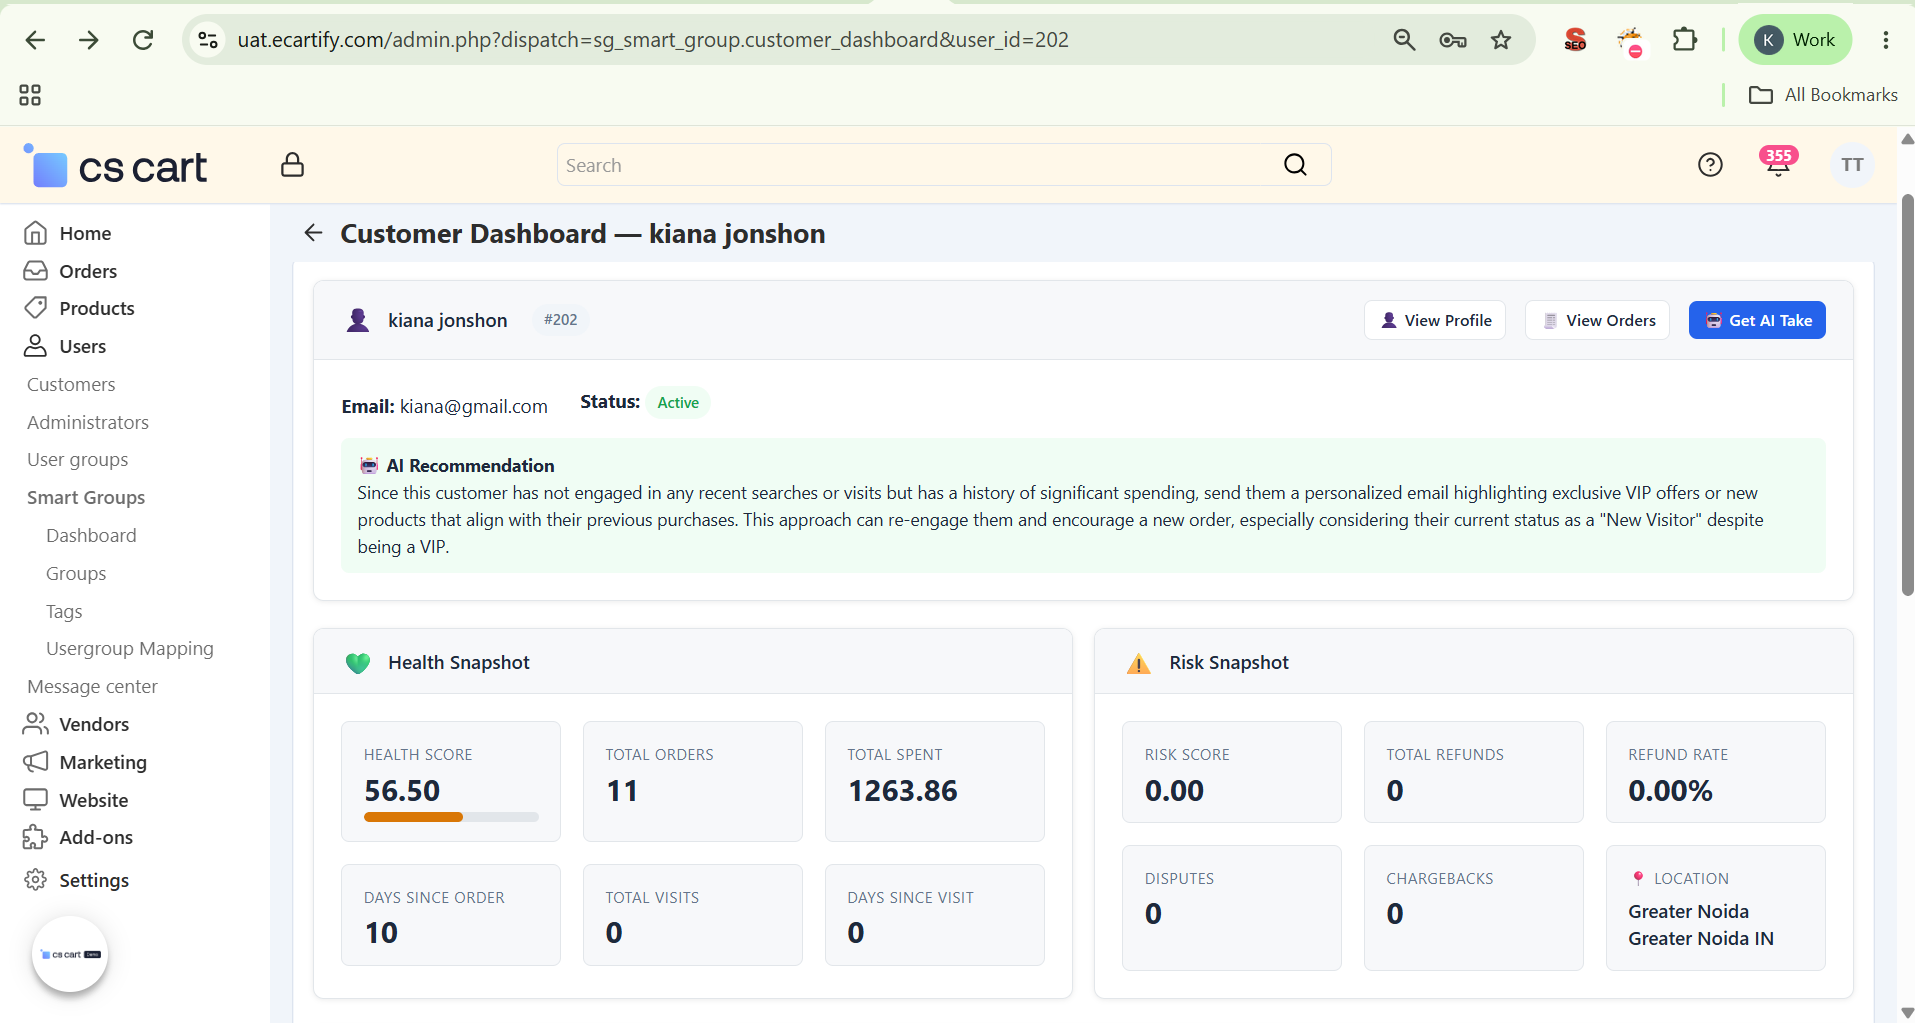This screenshot has width=1915, height=1023.
Task: Open notifications bell showing 355
Action: pyautogui.click(x=1778, y=163)
